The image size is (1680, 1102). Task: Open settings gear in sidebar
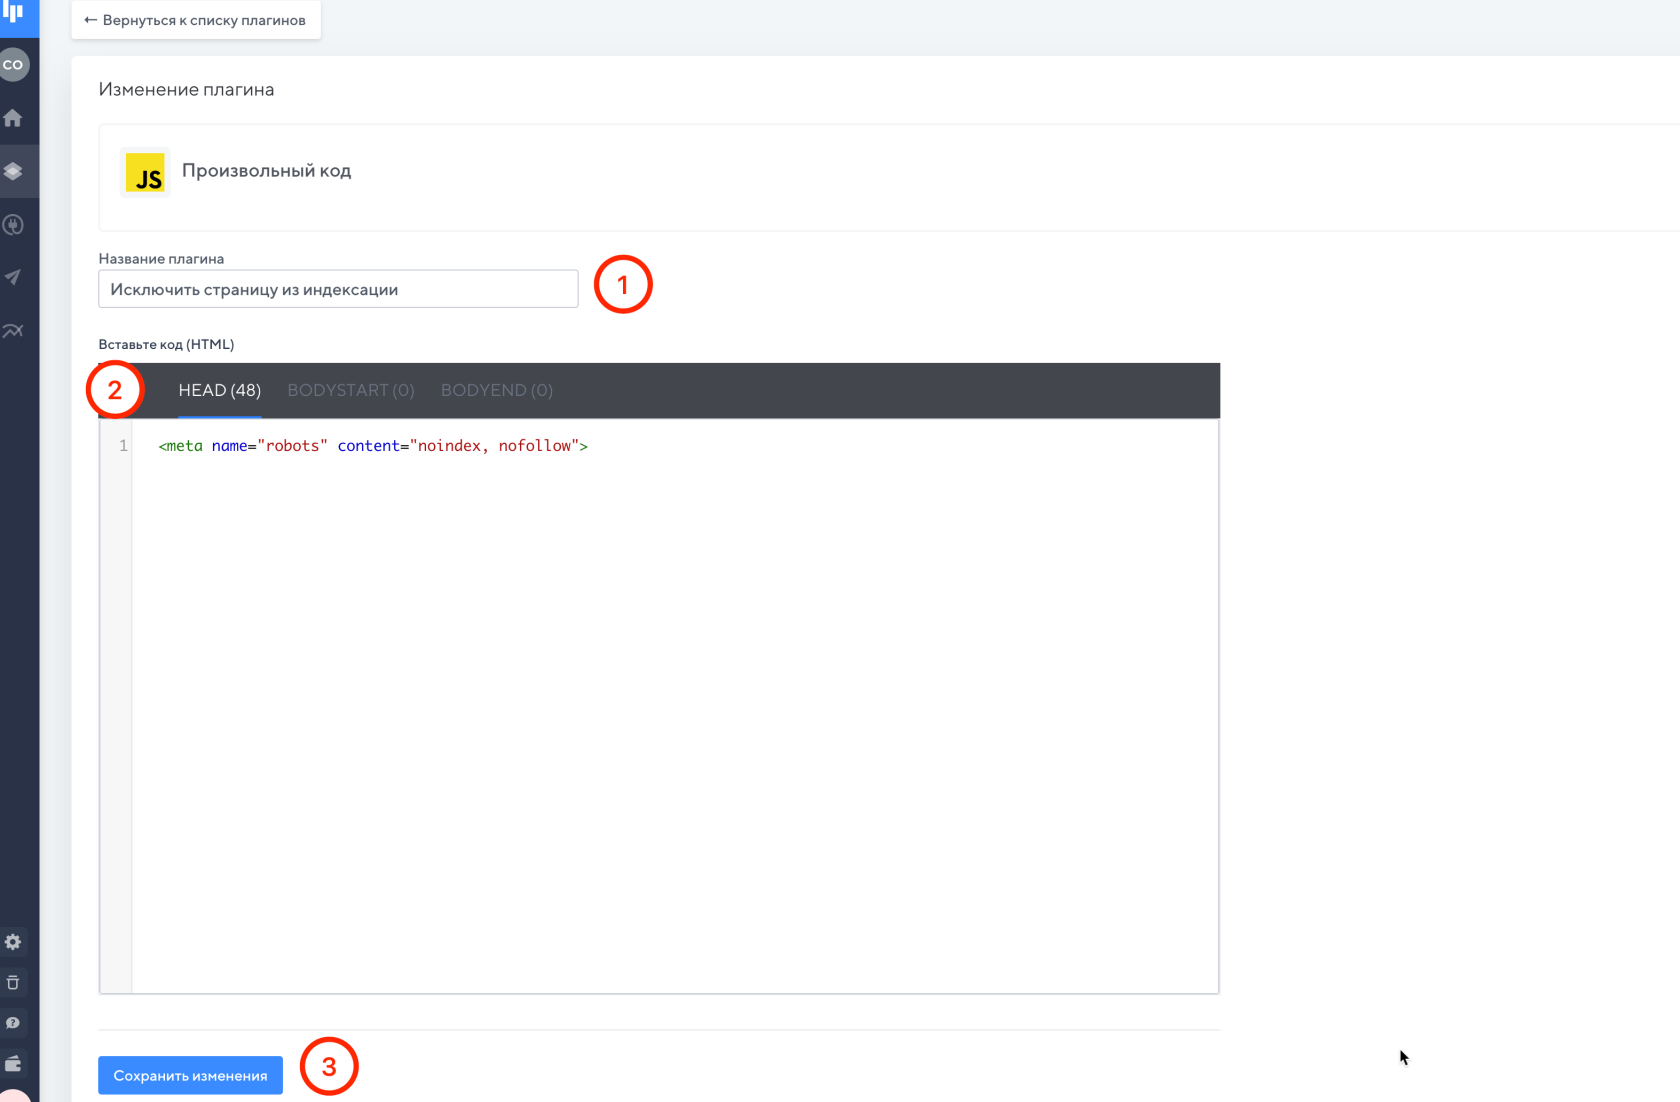coord(13,942)
